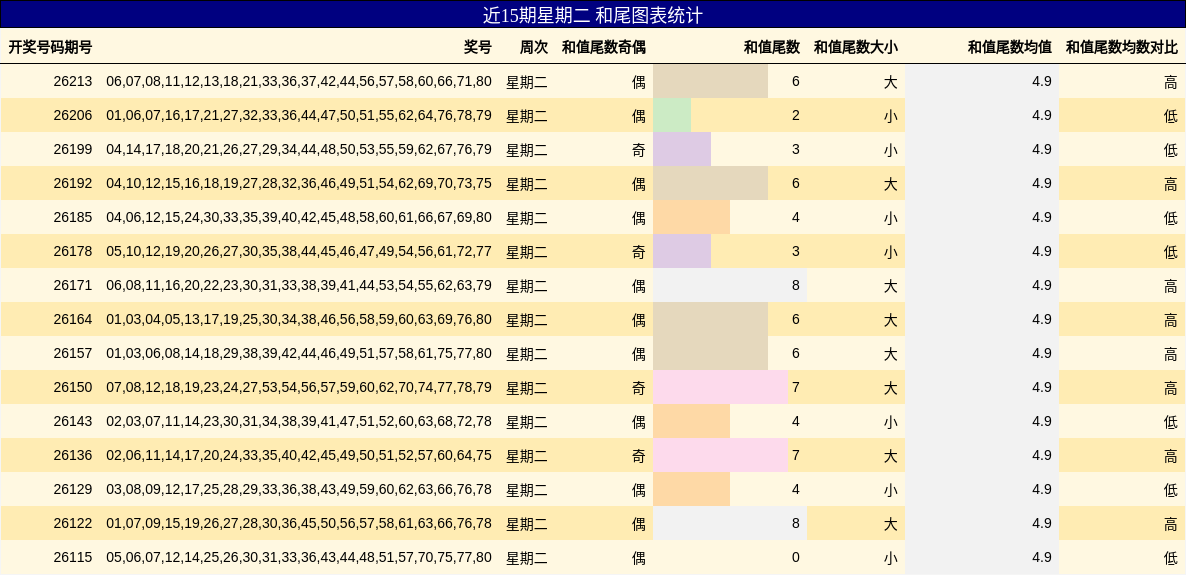Click the 和值尾数奇偶 column header
The image size is (1186, 575).
[604, 47]
